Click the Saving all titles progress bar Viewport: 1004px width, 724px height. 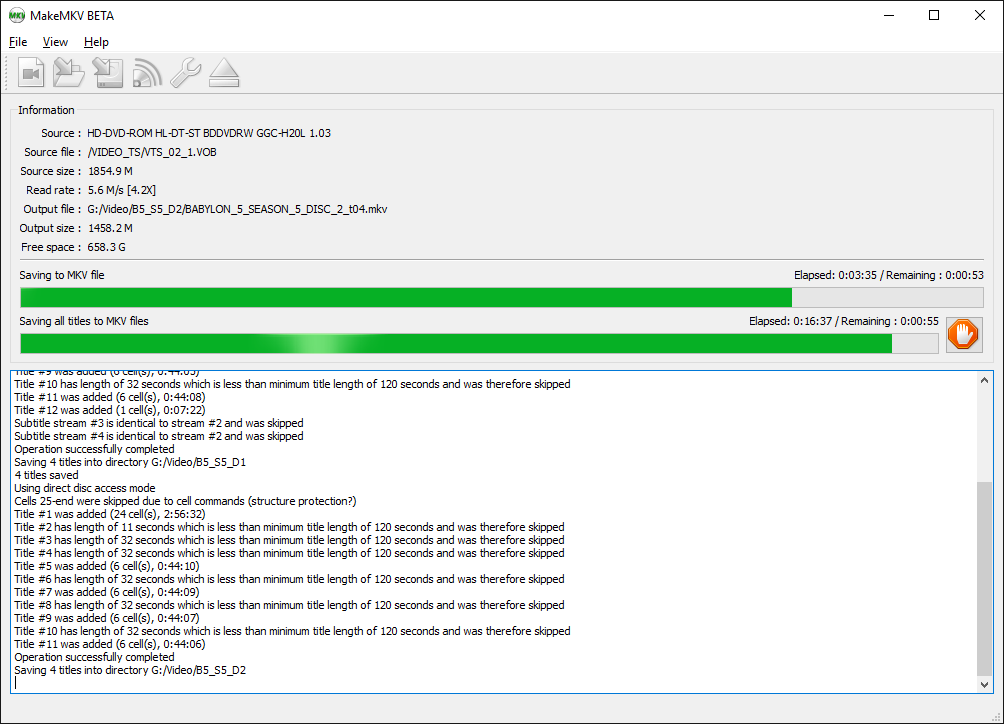(x=479, y=343)
